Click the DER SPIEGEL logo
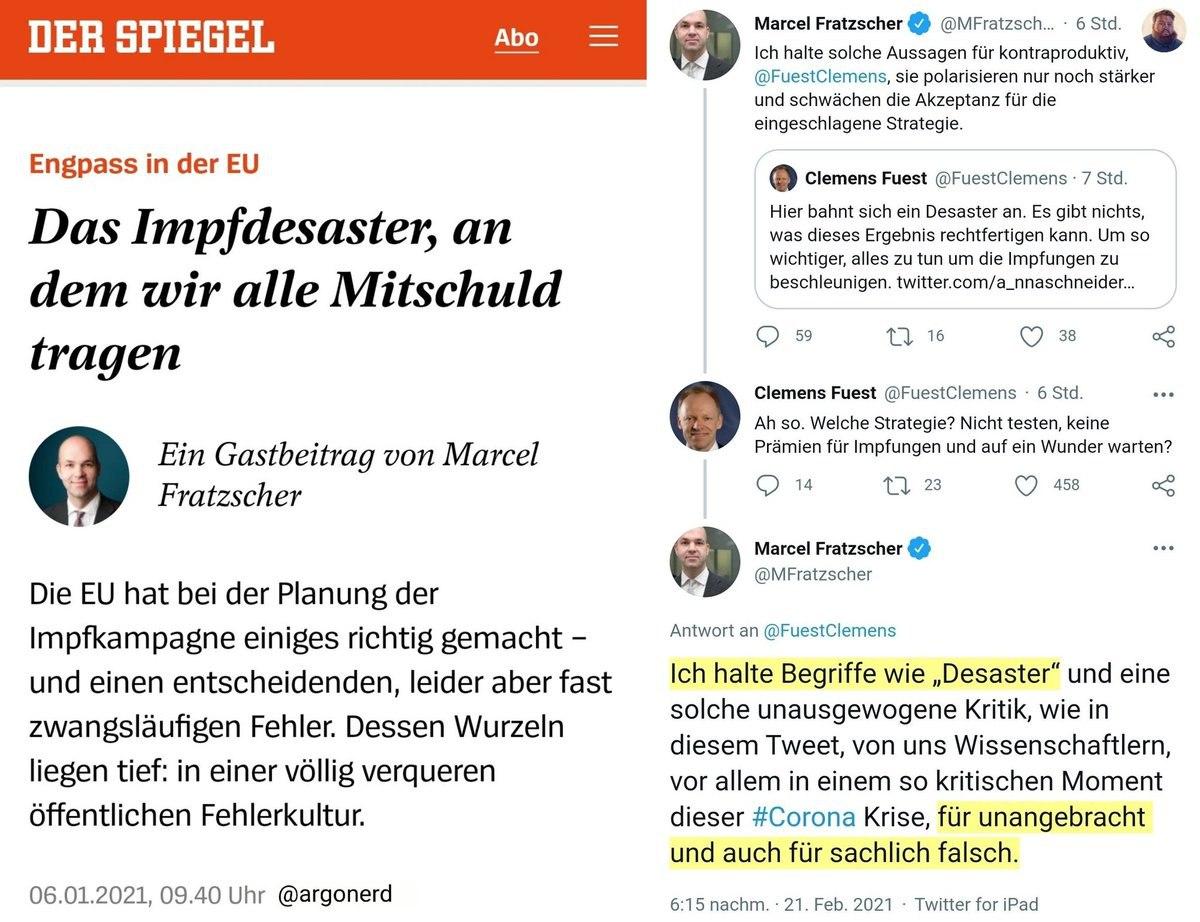Image resolution: width=1200 pixels, height=922 pixels. 151,38
